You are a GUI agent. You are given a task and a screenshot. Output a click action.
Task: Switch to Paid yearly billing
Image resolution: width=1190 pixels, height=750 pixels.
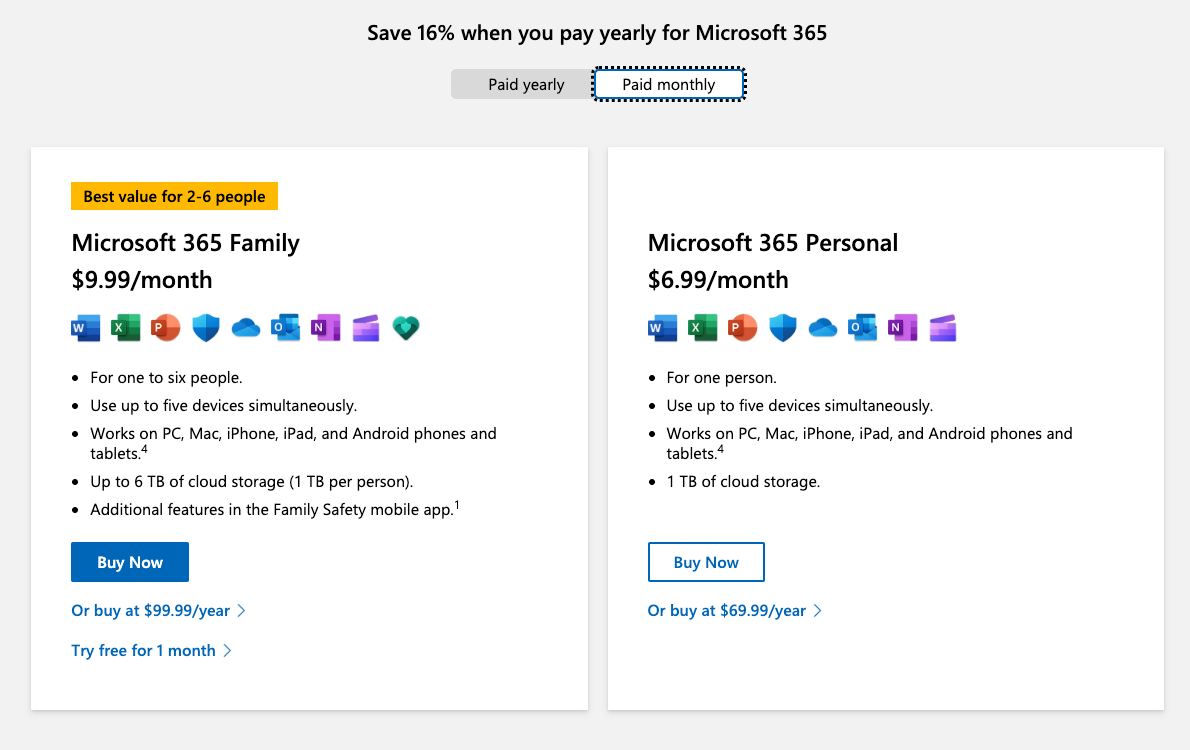(x=526, y=84)
